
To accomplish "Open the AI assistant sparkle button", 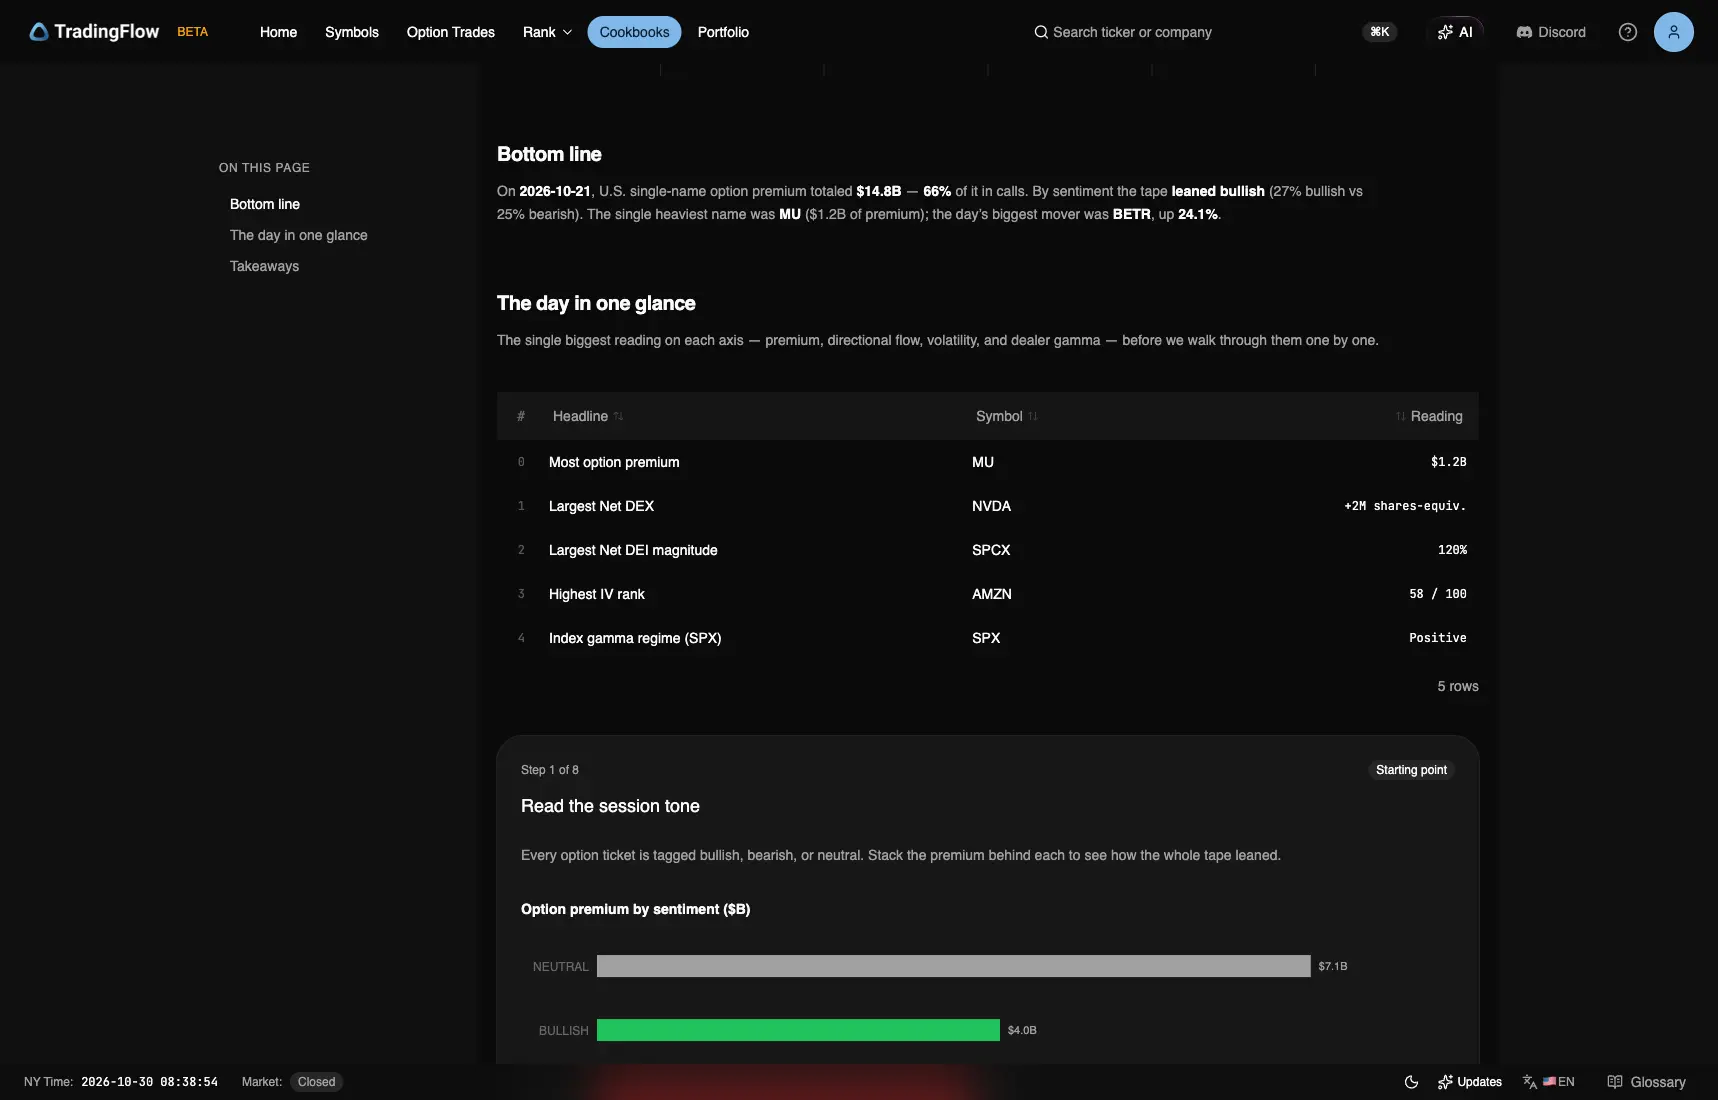I will 1454,32.
